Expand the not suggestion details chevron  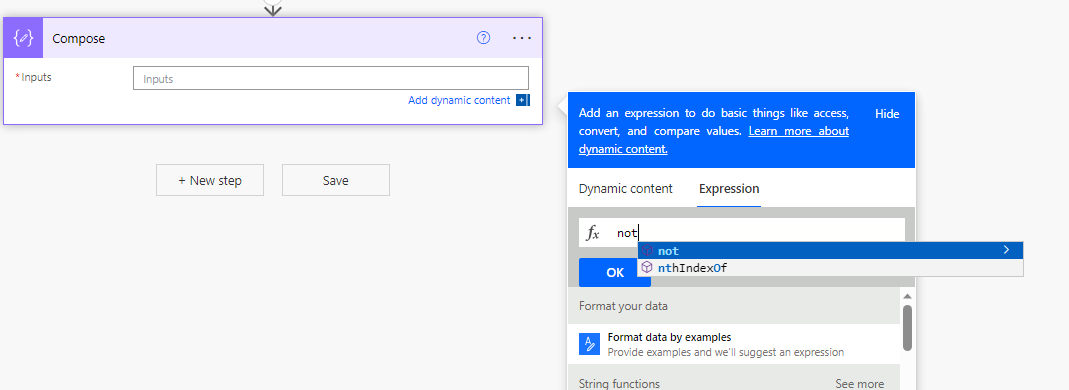(x=1006, y=250)
